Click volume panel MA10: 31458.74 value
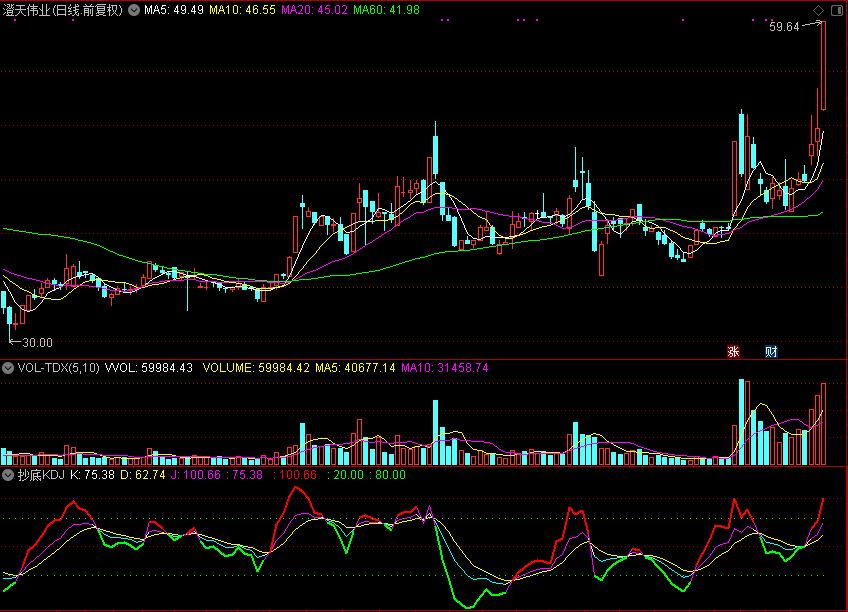This screenshot has width=848, height=612. tap(445, 368)
